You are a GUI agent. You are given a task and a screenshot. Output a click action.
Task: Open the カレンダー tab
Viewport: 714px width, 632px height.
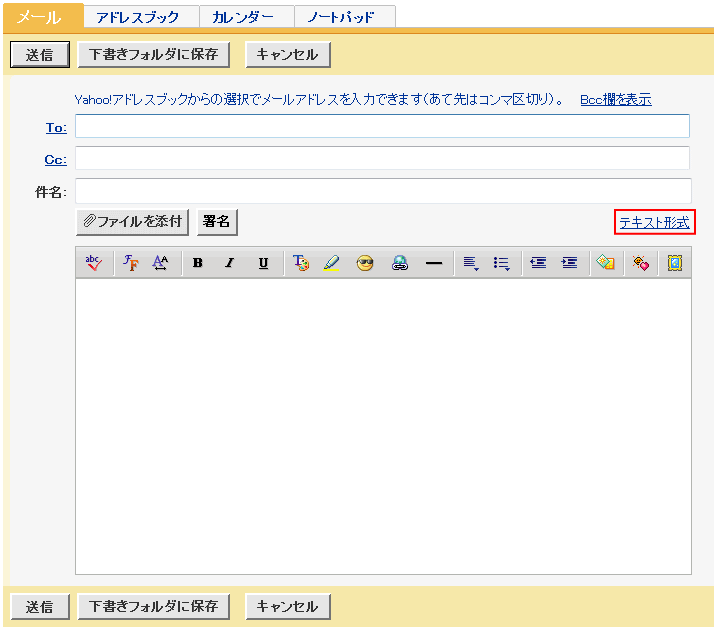click(x=243, y=17)
